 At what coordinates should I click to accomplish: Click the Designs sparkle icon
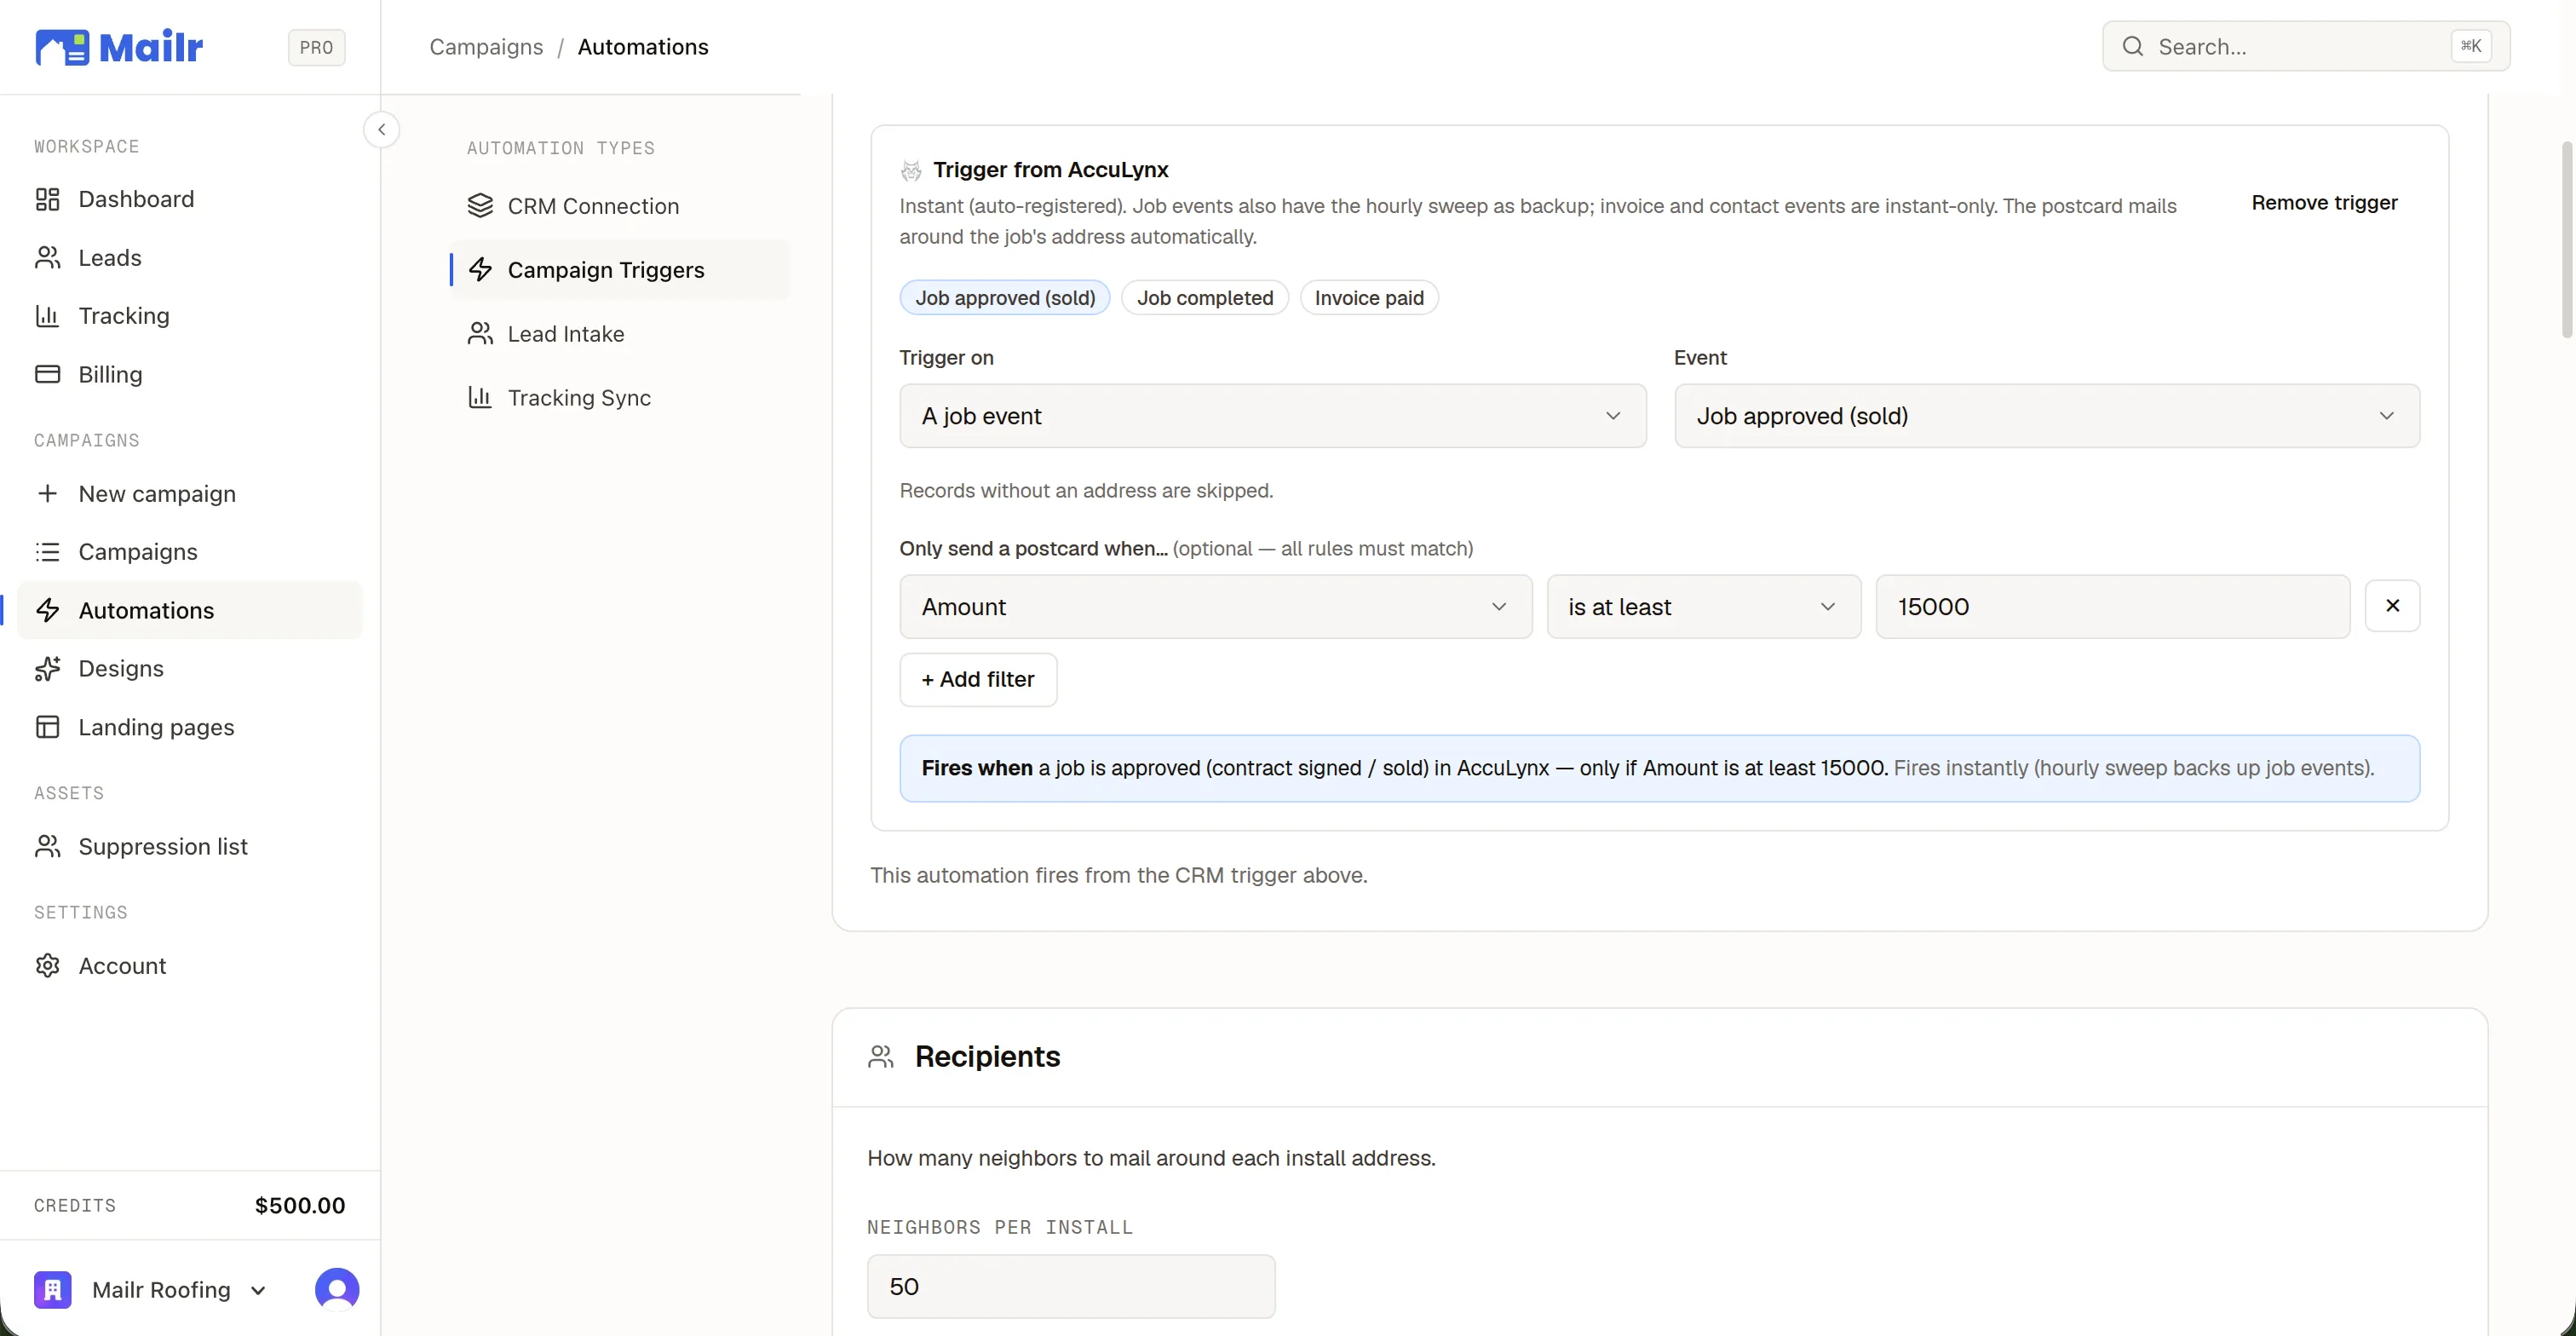pos(47,668)
